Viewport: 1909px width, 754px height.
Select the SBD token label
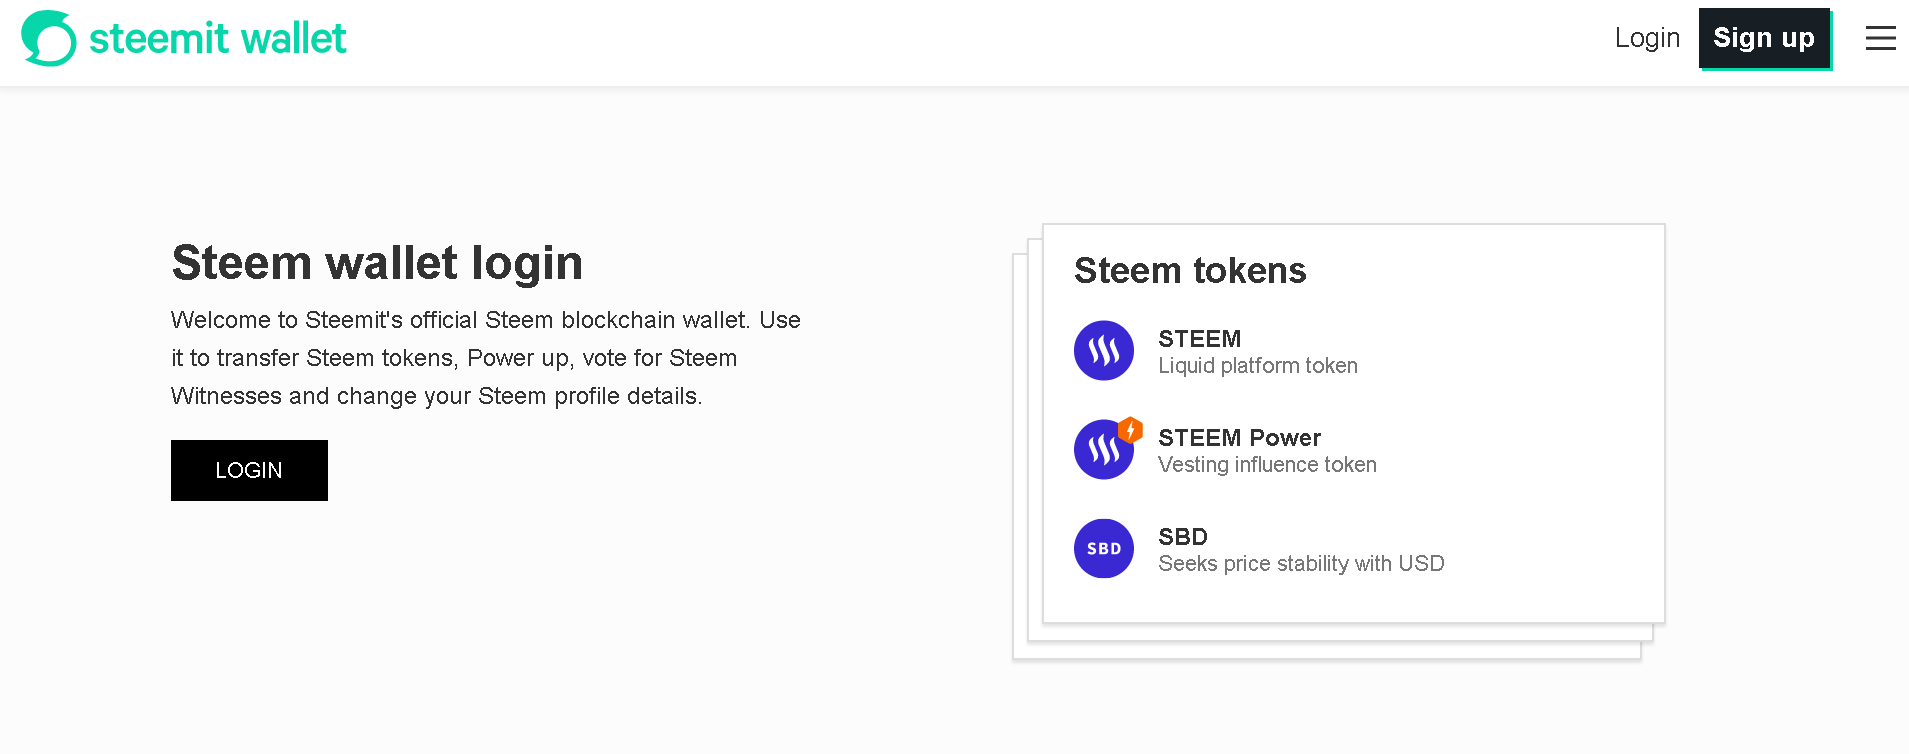pyautogui.click(x=1183, y=536)
